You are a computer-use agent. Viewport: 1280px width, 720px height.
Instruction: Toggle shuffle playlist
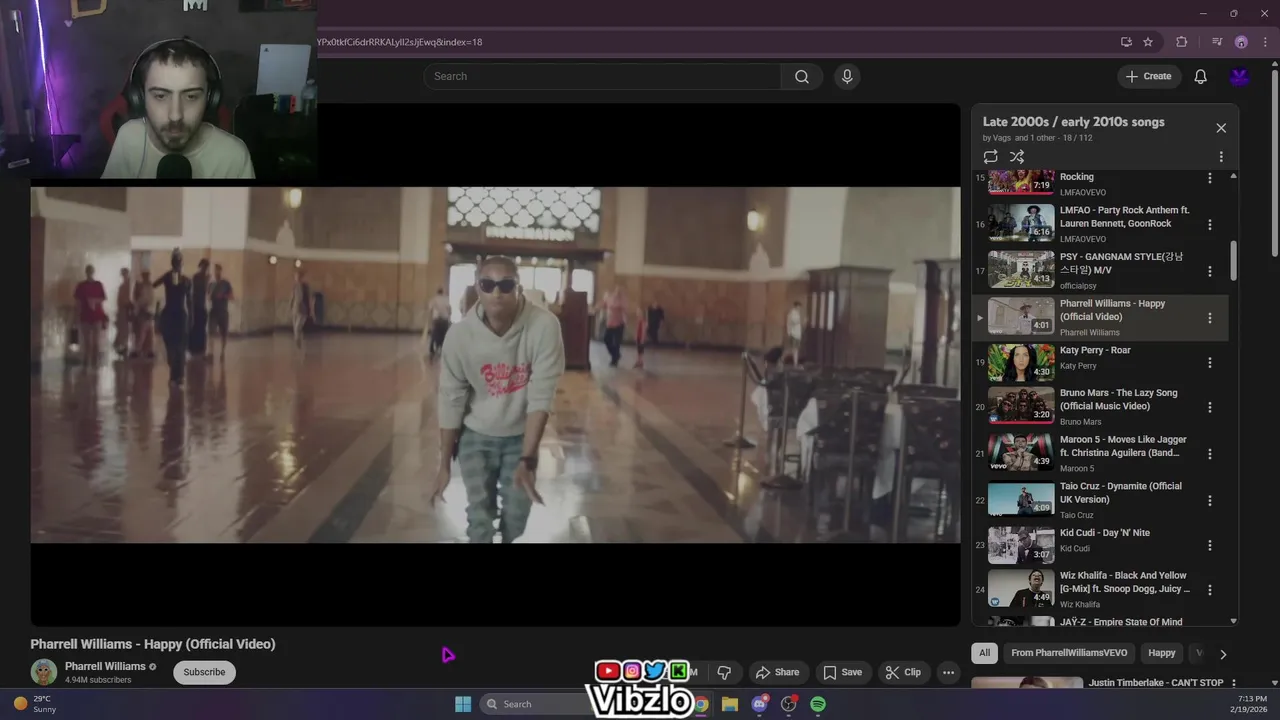point(1017,157)
